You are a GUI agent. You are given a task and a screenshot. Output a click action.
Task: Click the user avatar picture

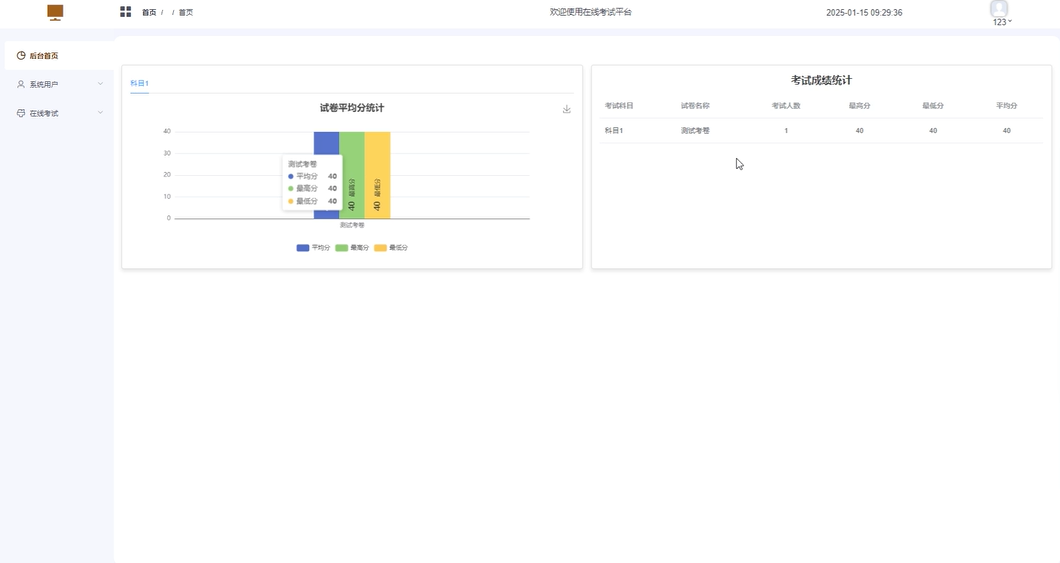[x=999, y=8]
